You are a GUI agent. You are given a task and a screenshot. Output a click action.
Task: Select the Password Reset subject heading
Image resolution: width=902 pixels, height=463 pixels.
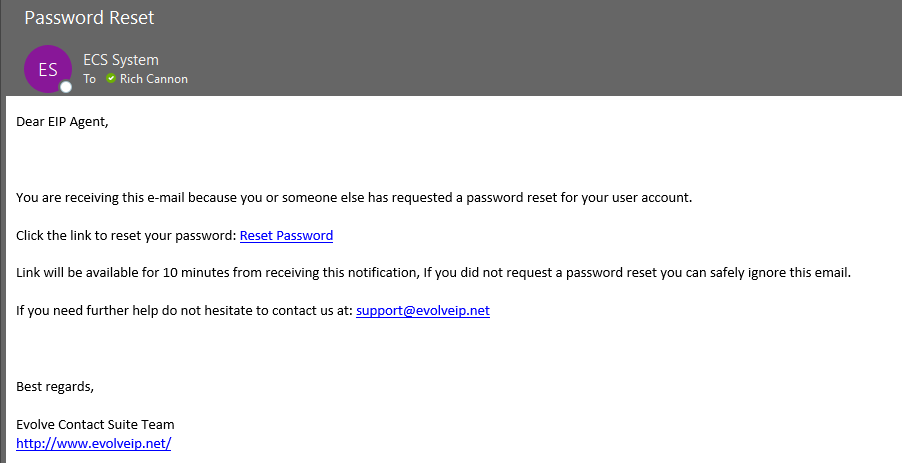point(89,18)
